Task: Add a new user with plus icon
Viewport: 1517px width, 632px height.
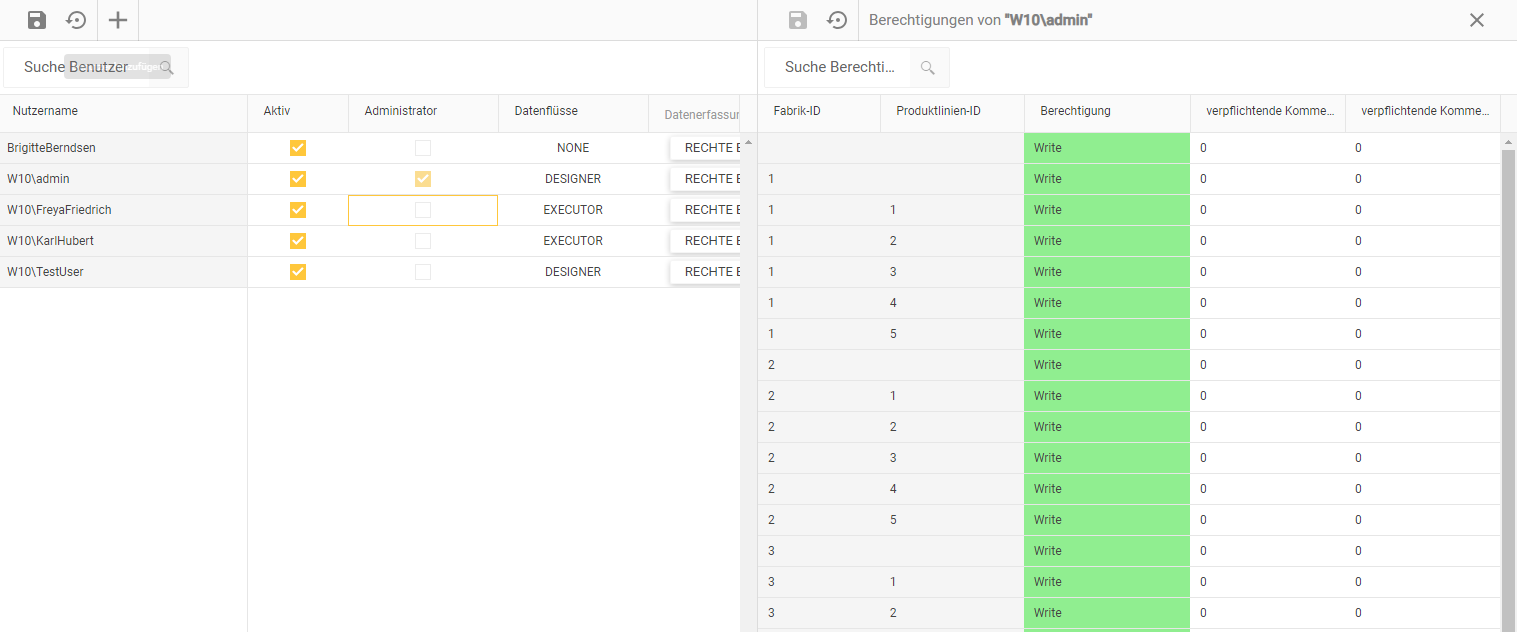Action: tap(118, 20)
